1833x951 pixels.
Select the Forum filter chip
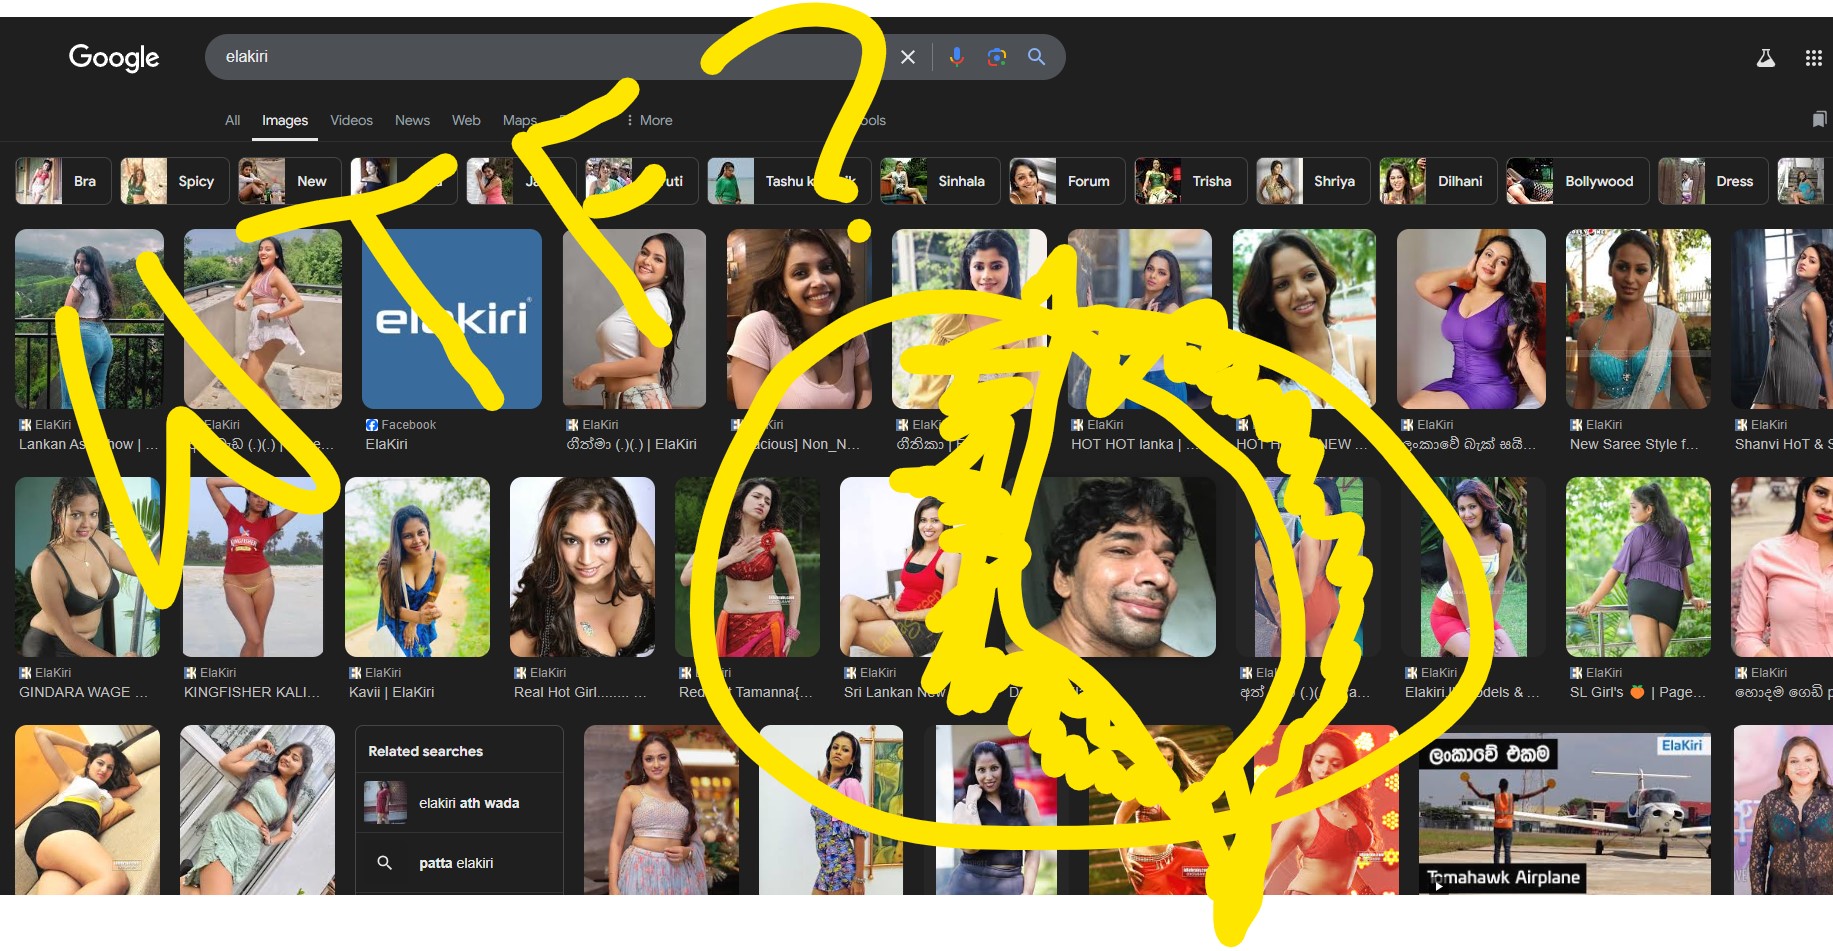tap(1067, 181)
